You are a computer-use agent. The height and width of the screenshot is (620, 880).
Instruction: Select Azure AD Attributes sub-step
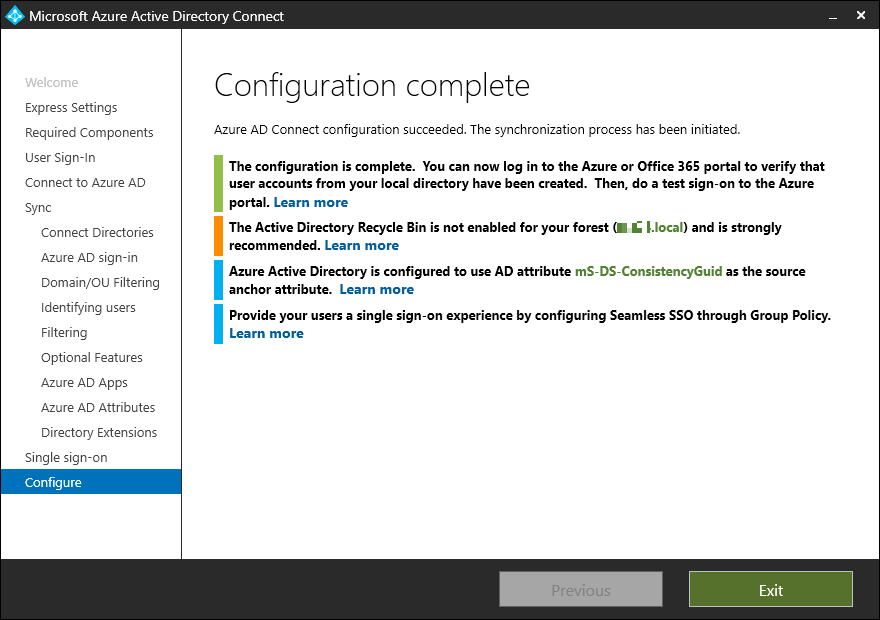point(98,408)
